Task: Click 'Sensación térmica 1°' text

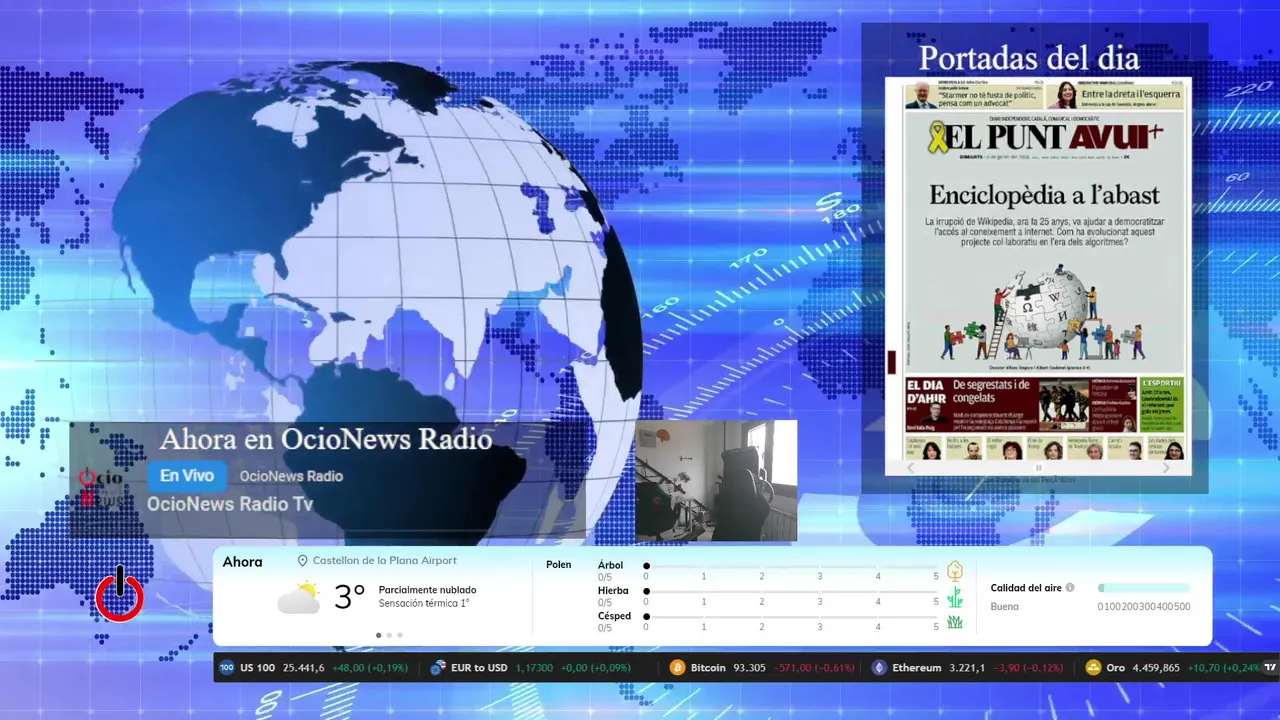Action: click(x=424, y=603)
